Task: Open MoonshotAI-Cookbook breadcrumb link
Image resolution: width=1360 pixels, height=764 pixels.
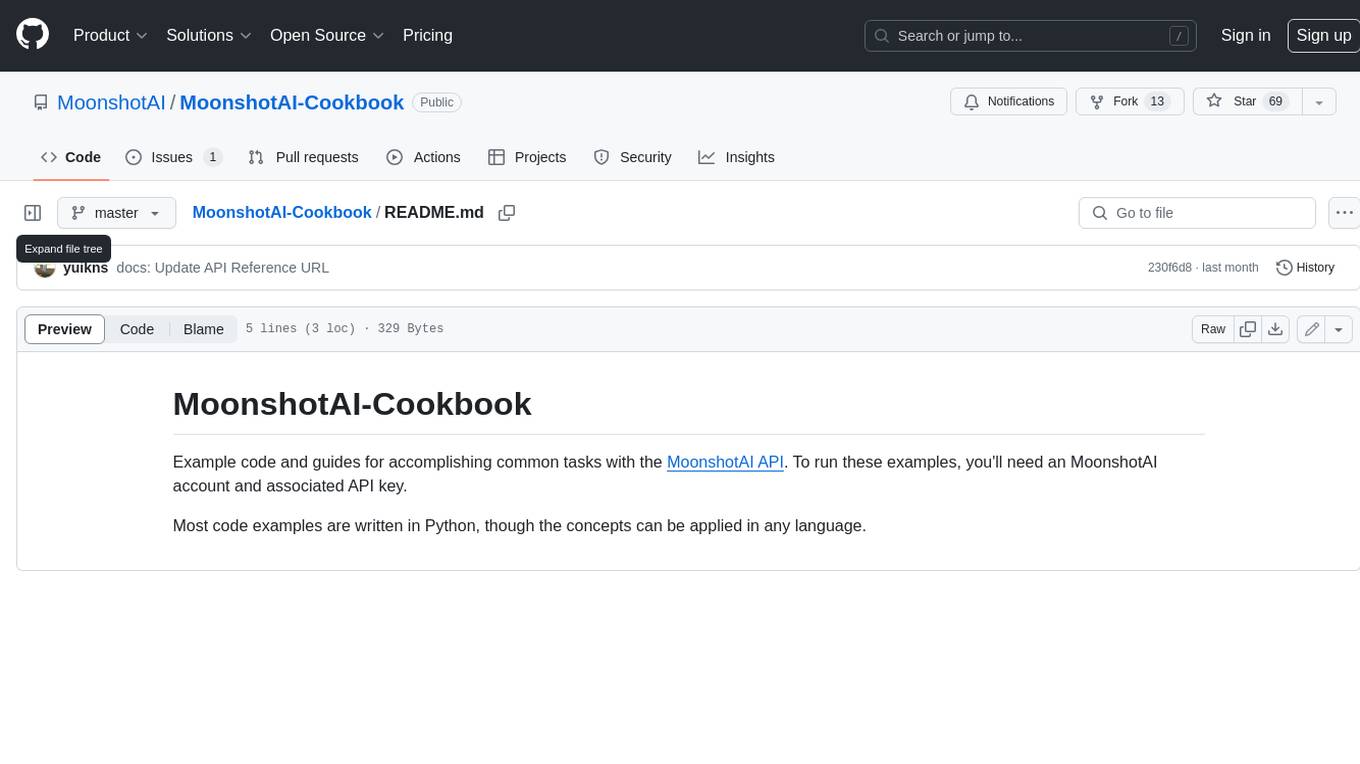Action: coord(282,213)
